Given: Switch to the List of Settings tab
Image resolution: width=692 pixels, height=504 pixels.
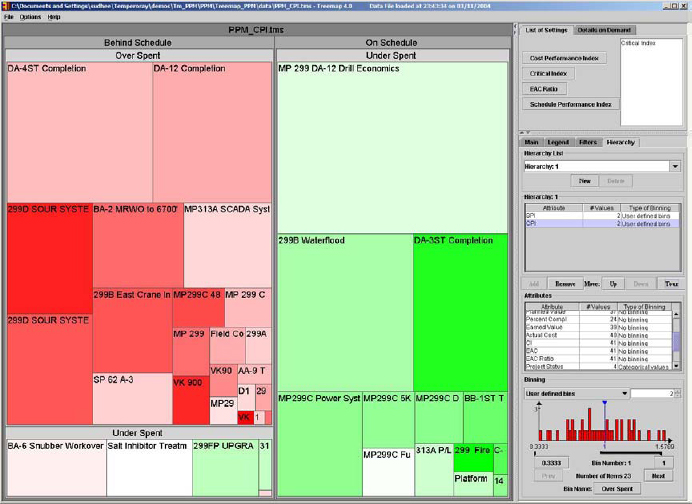Looking at the screenshot, I should [546, 30].
